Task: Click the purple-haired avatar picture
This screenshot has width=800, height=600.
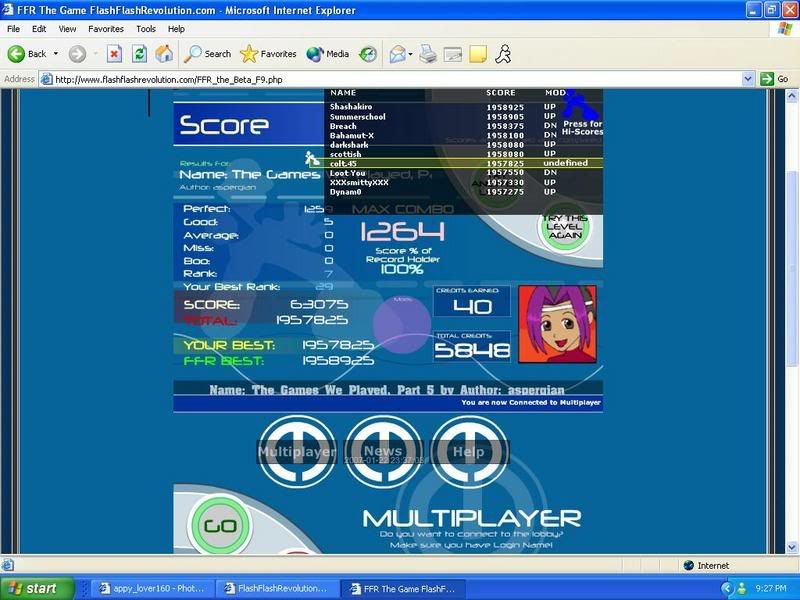Action: [557, 324]
